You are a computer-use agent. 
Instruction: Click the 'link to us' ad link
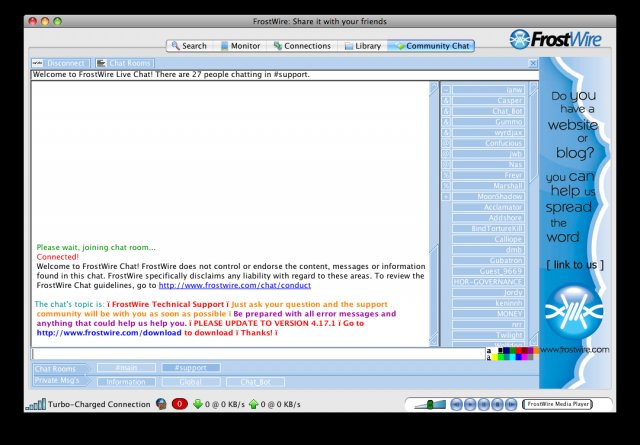coord(575,265)
